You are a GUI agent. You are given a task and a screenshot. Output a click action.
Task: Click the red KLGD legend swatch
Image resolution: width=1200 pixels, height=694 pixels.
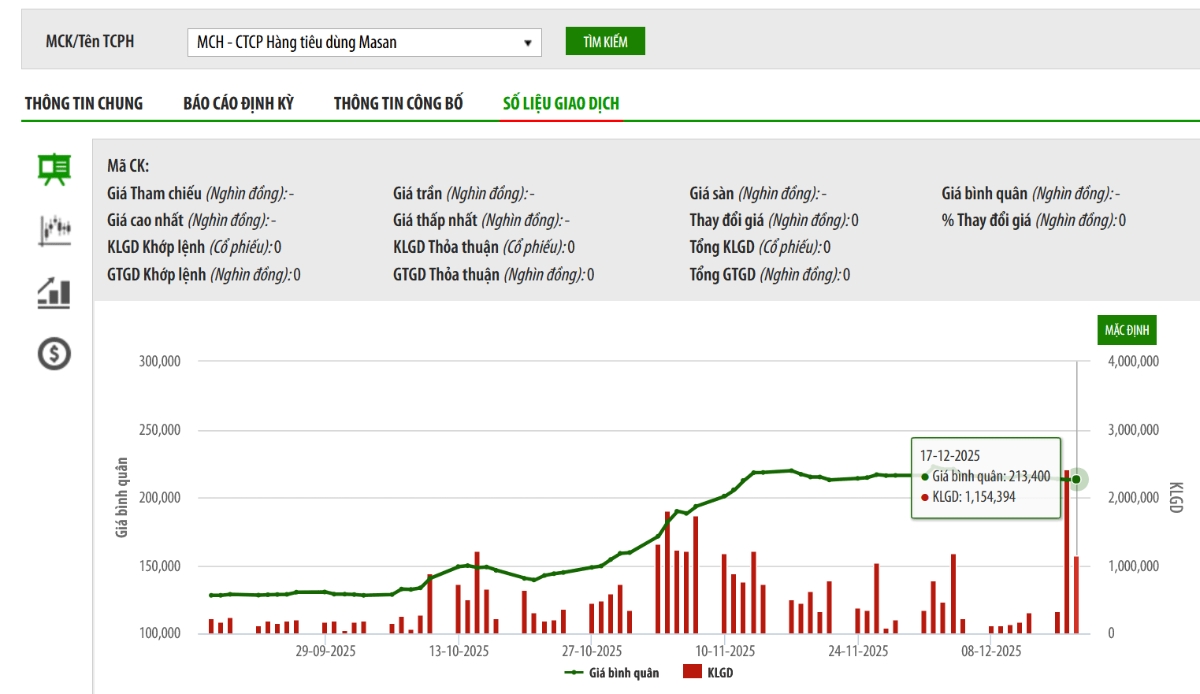(x=692, y=673)
